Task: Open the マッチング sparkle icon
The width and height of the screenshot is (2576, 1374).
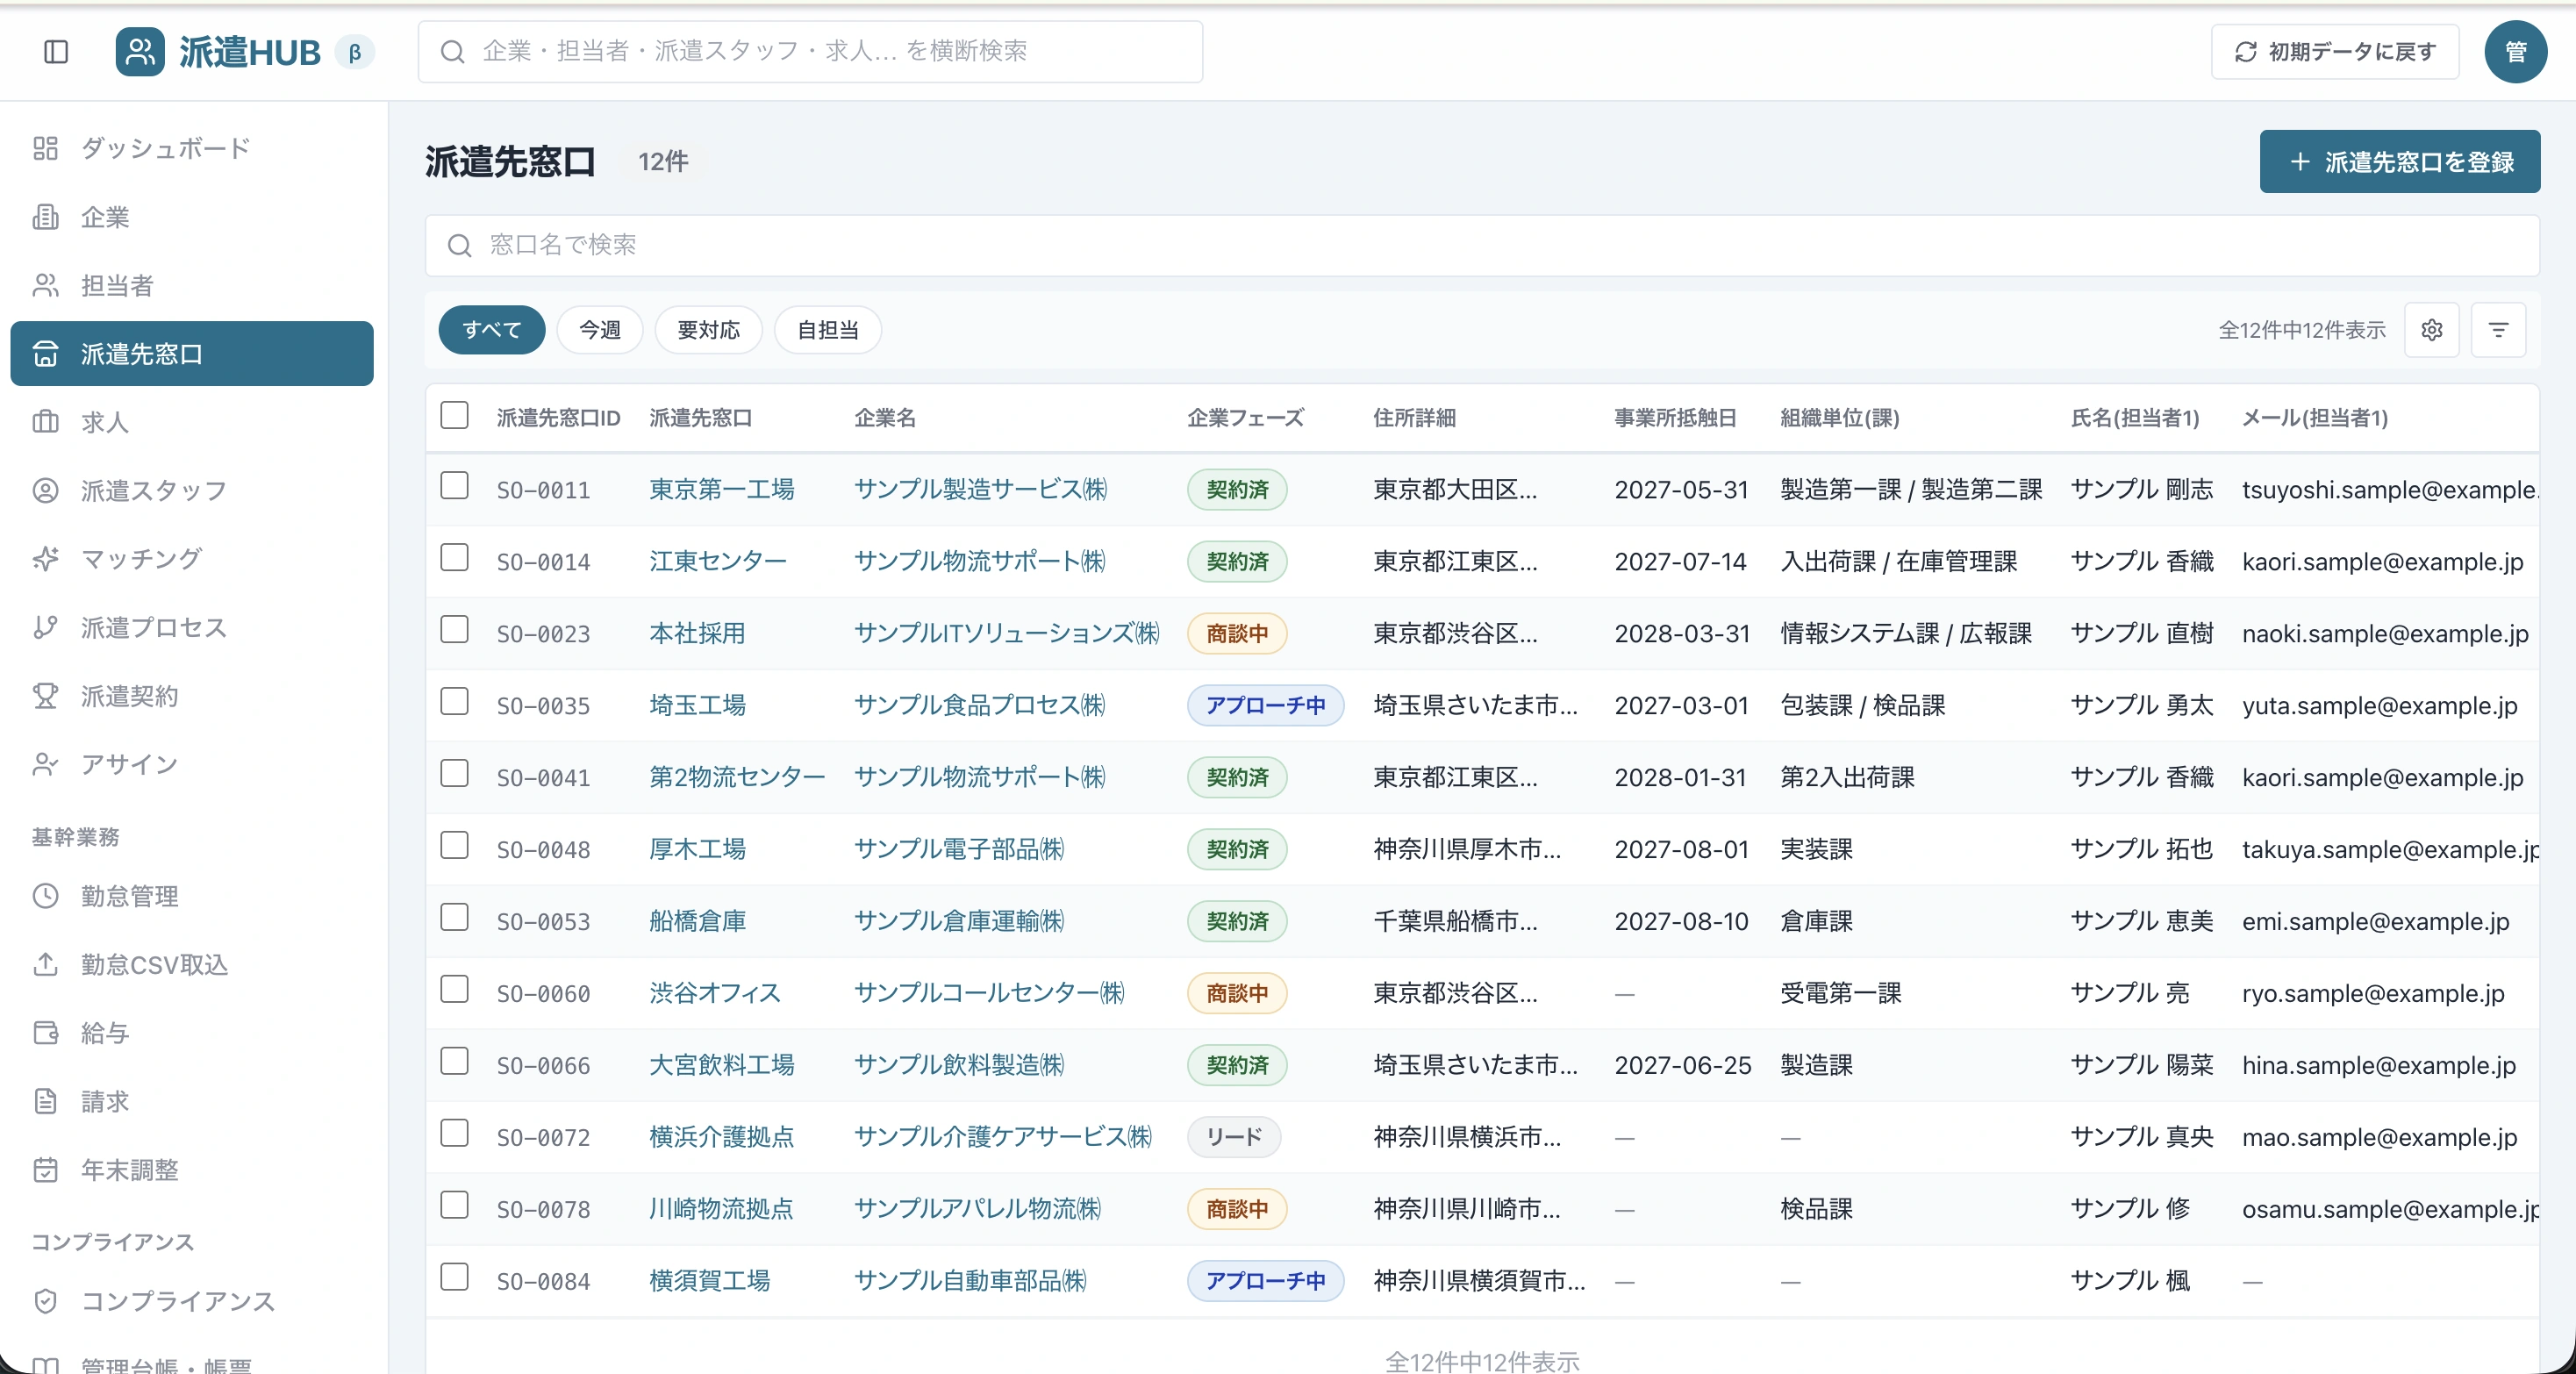Action: click(45, 559)
